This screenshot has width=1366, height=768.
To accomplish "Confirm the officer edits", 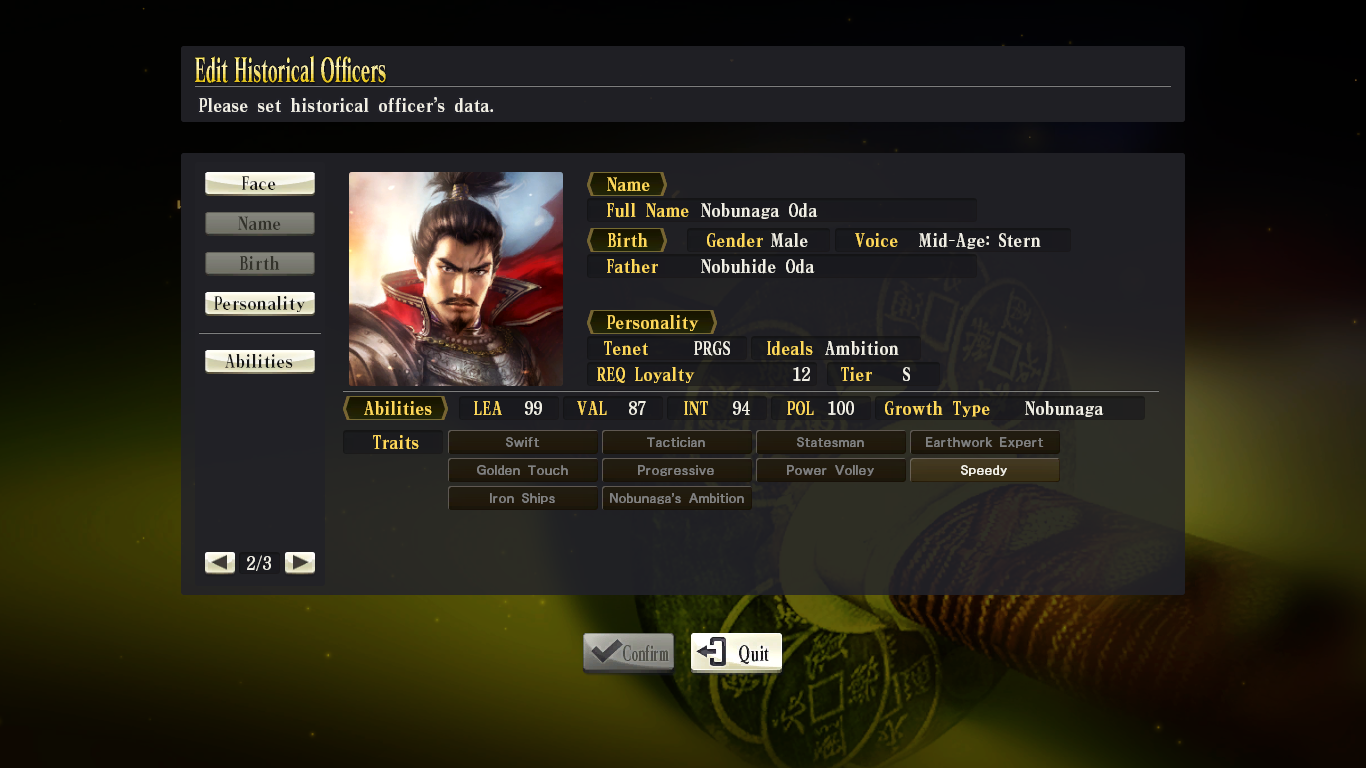I will [628, 653].
